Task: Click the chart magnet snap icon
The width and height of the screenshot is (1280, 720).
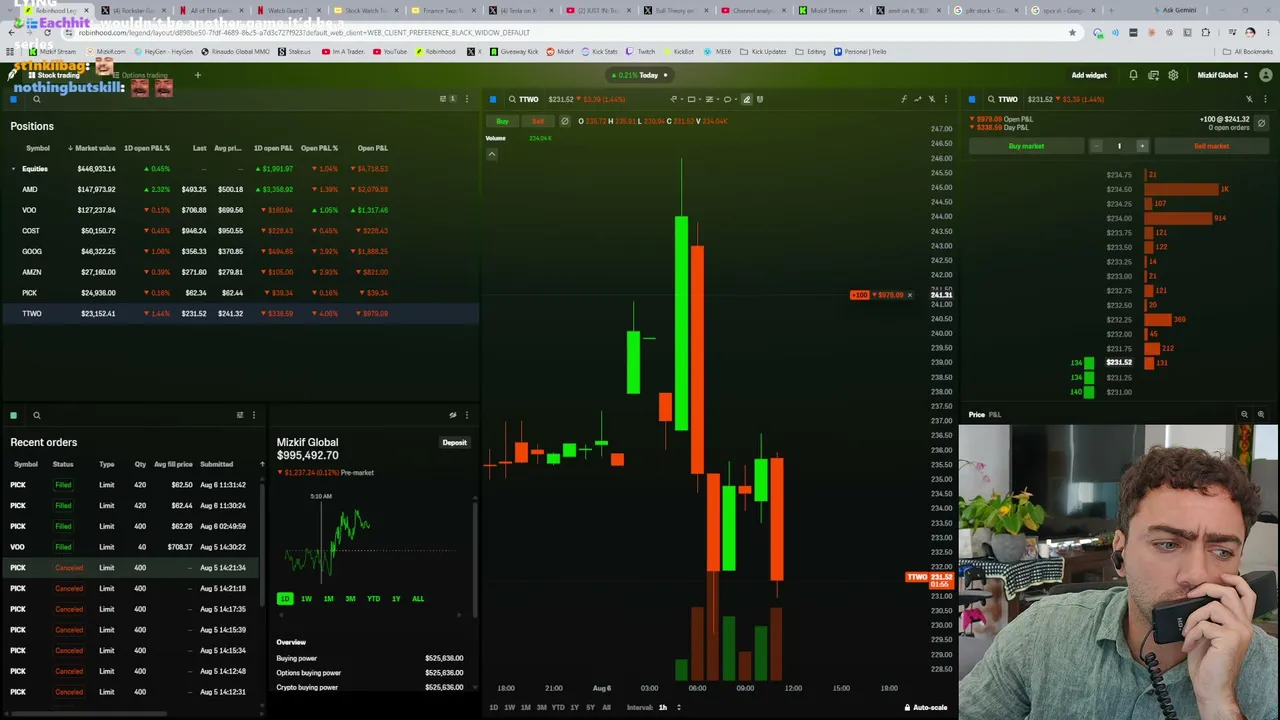Action: (x=760, y=99)
